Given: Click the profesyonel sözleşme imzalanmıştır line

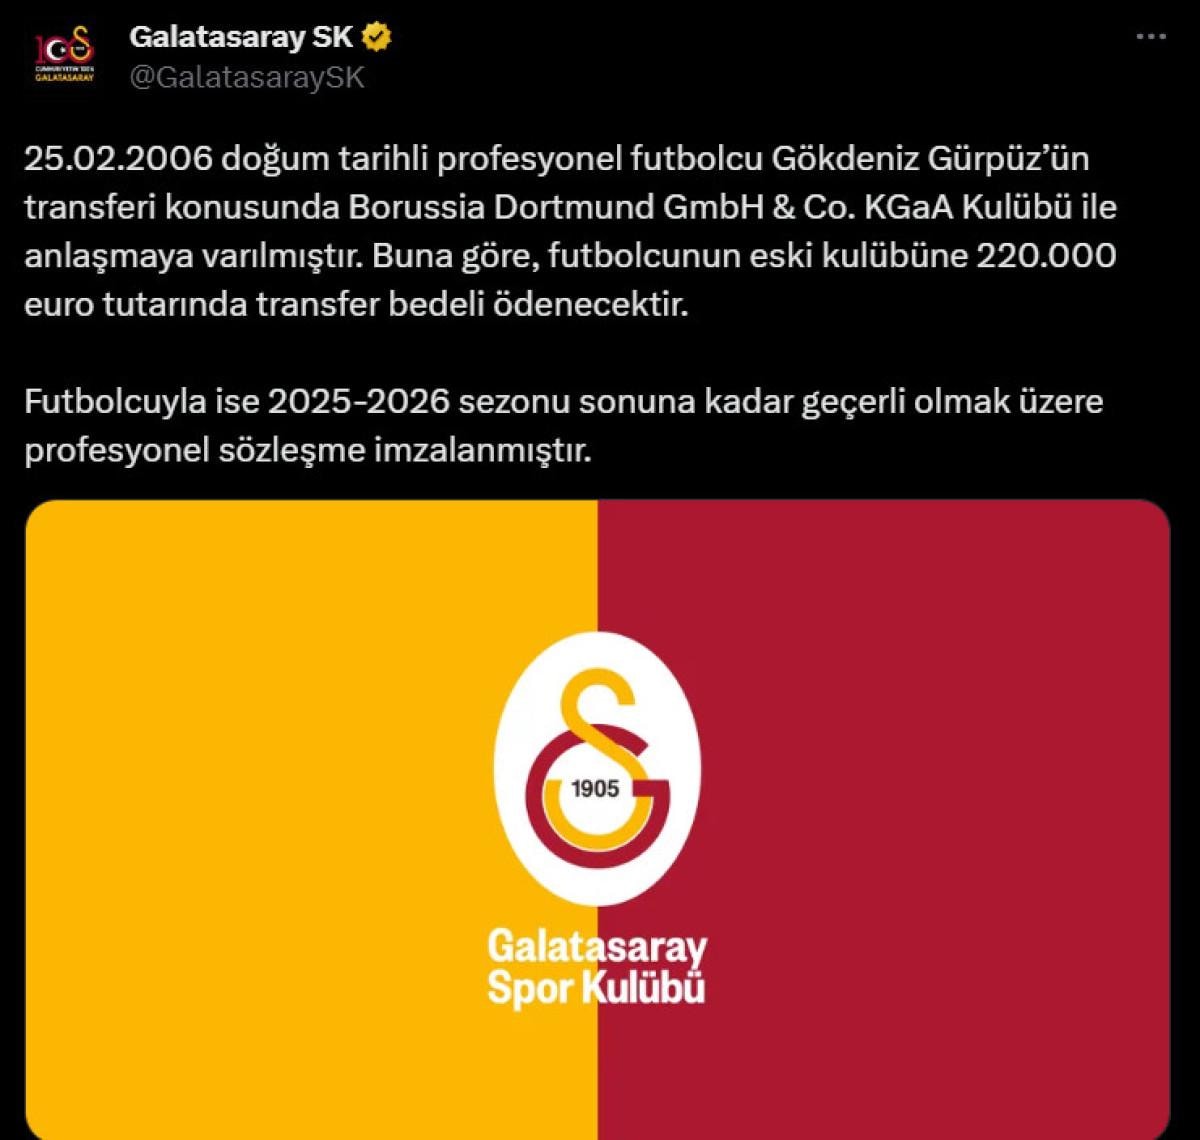Looking at the screenshot, I should (x=309, y=451).
